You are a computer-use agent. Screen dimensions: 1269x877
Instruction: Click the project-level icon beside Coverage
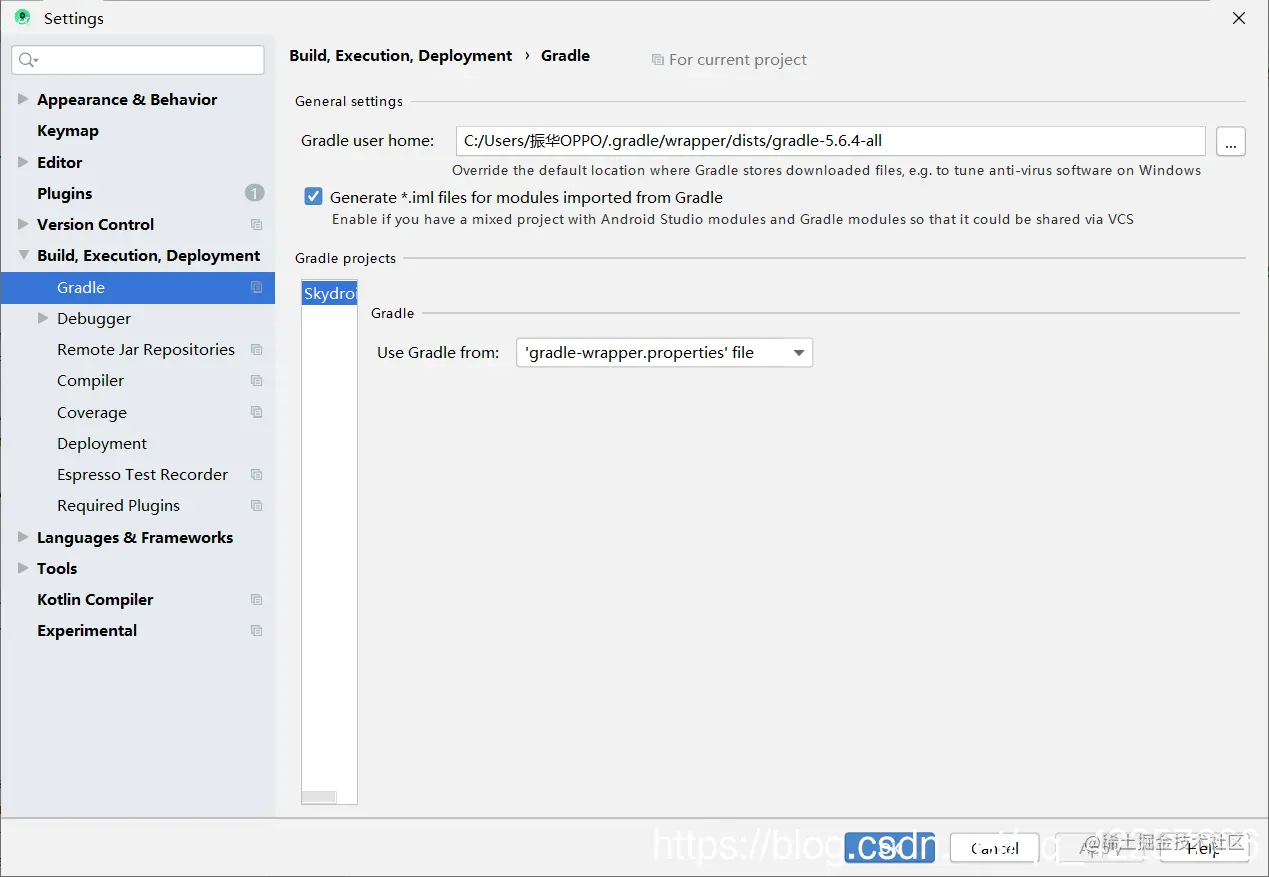pyautogui.click(x=256, y=413)
